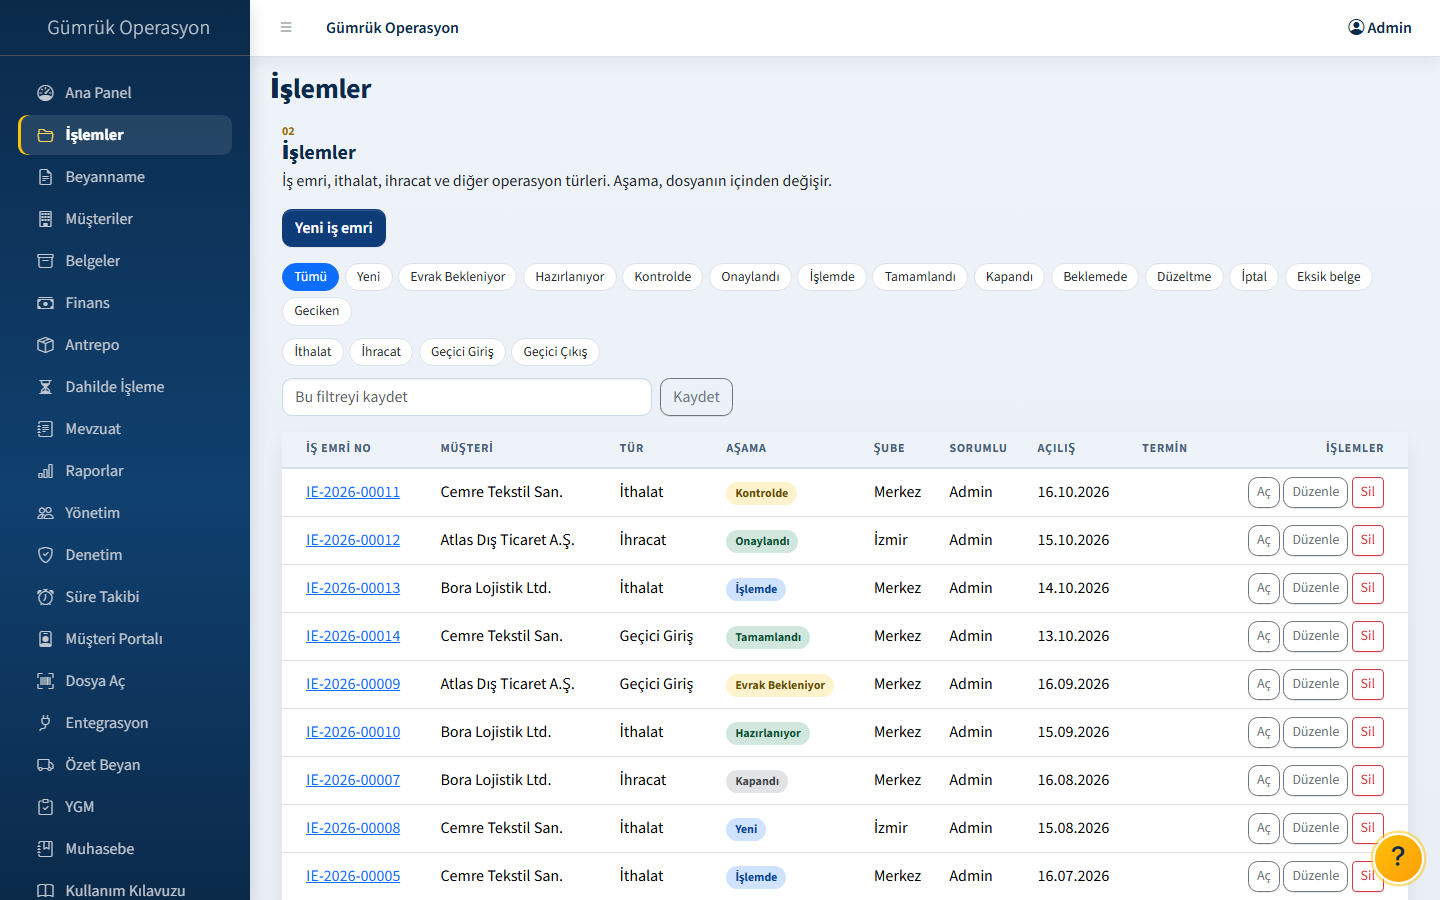Filter by İhracat operation type
The width and height of the screenshot is (1440, 900).
coord(381,352)
